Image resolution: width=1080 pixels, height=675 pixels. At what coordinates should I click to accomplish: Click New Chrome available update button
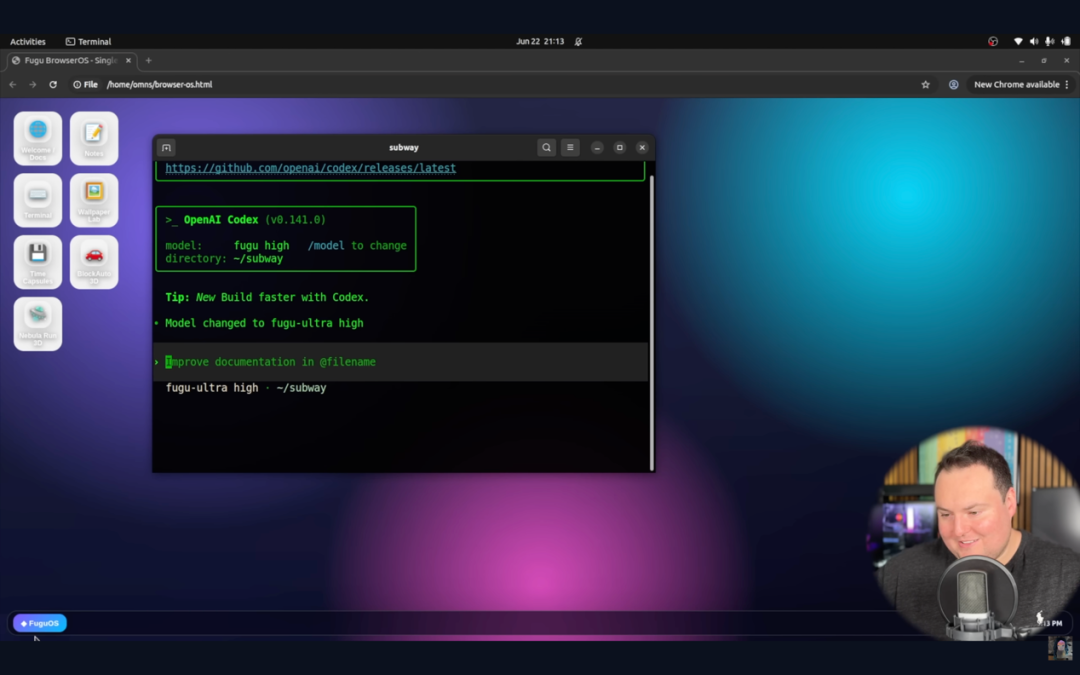point(1017,85)
